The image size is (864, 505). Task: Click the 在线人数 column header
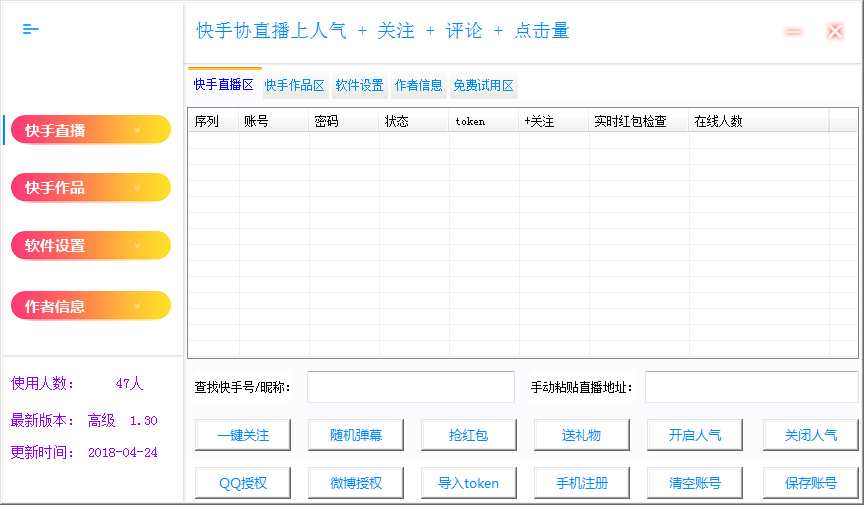click(x=759, y=121)
